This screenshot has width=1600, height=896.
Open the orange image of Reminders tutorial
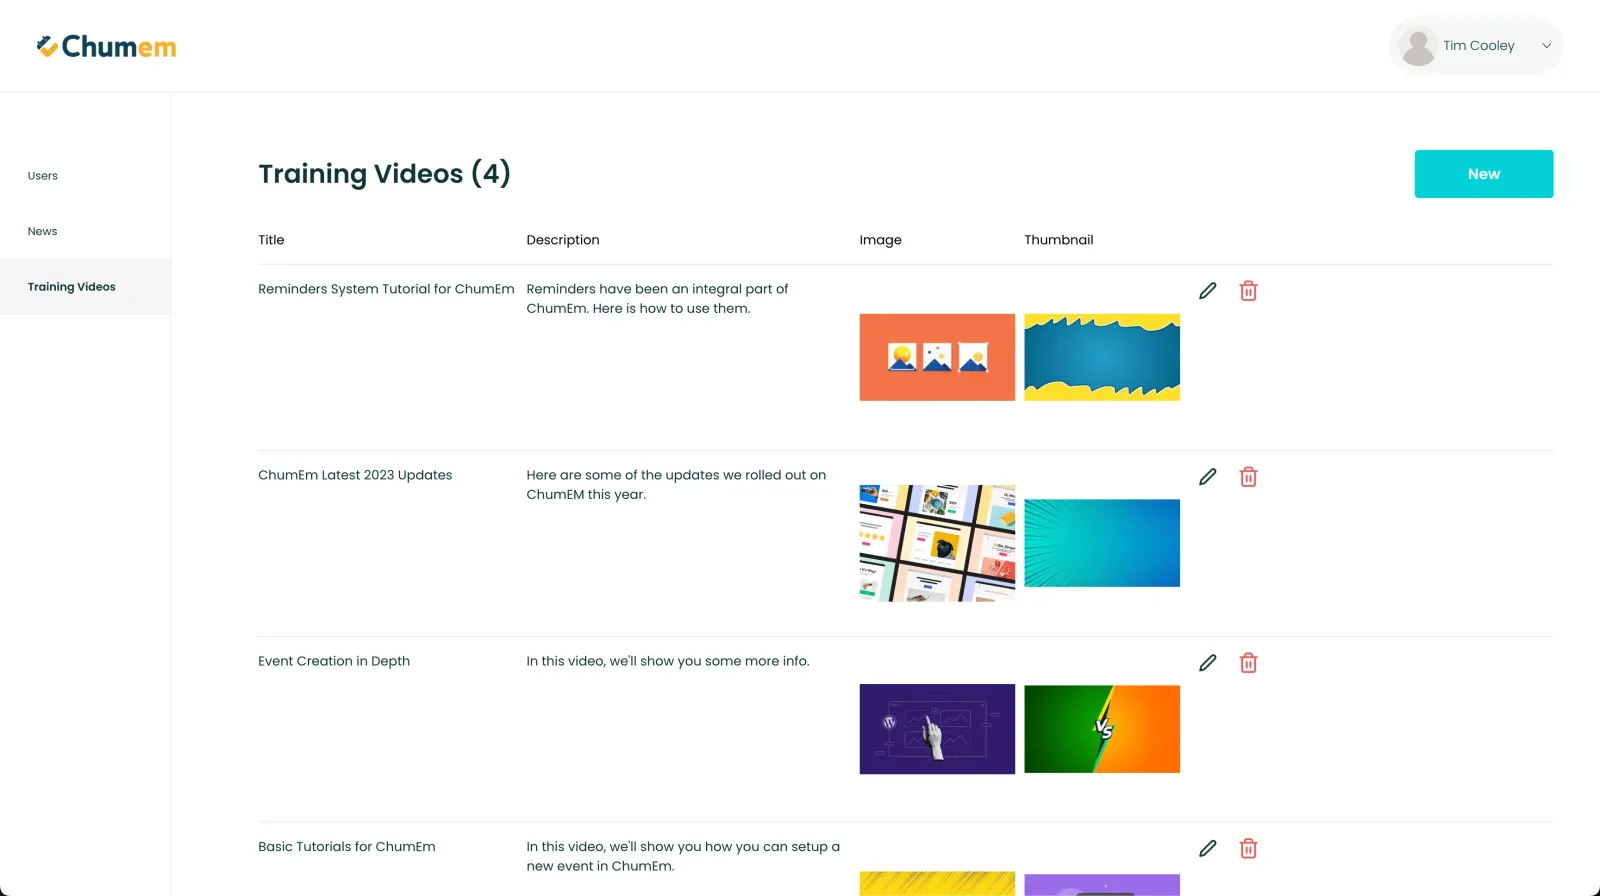(937, 357)
